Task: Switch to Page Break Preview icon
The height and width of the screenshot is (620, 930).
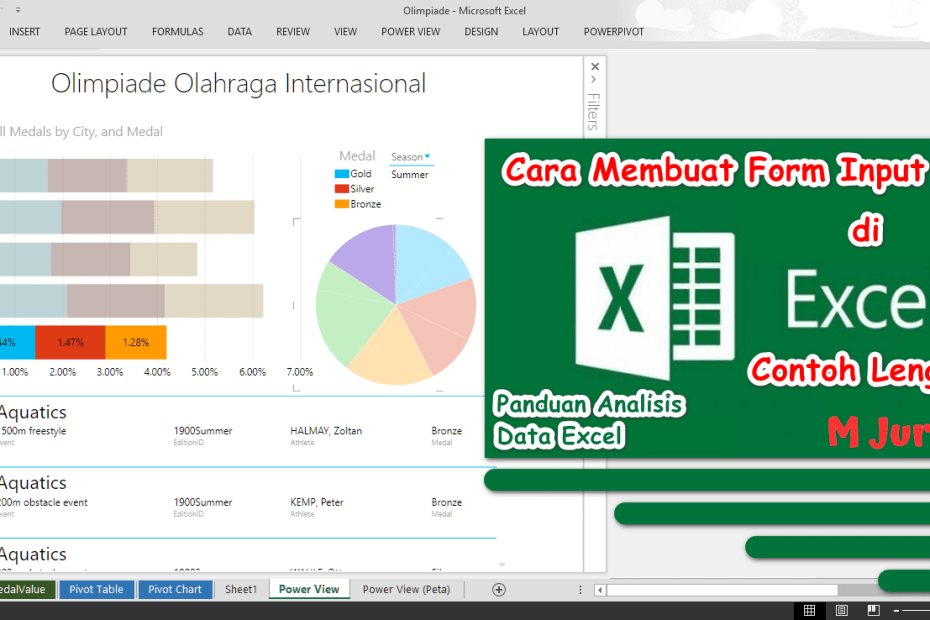Action: click(x=873, y=610)
